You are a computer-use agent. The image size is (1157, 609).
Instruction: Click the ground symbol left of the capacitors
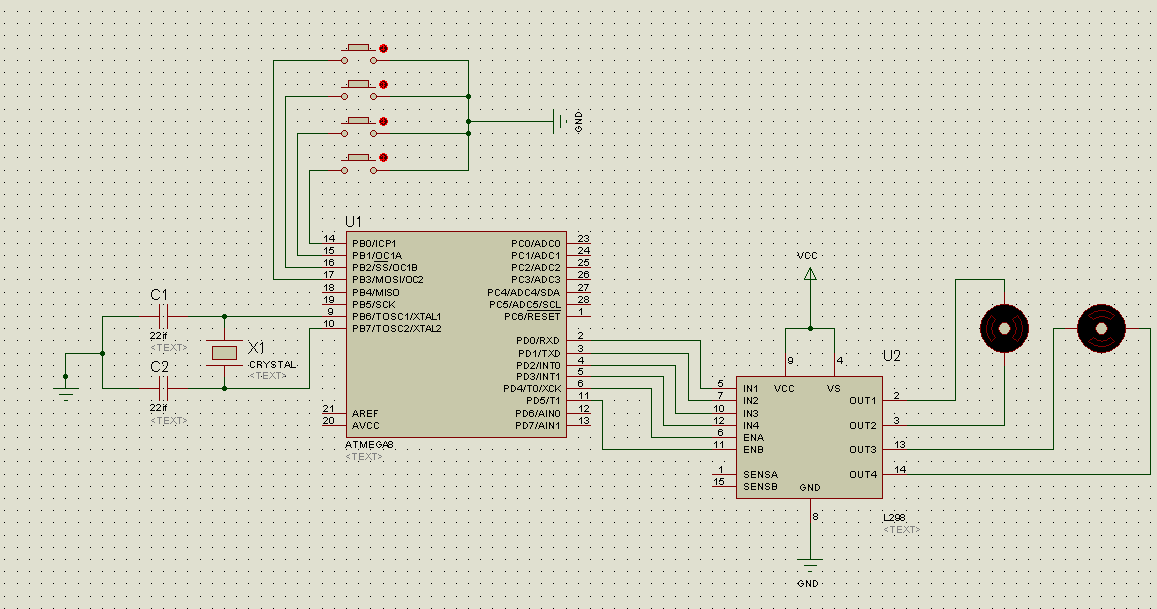pyautogui.click(x=66, y=392)
